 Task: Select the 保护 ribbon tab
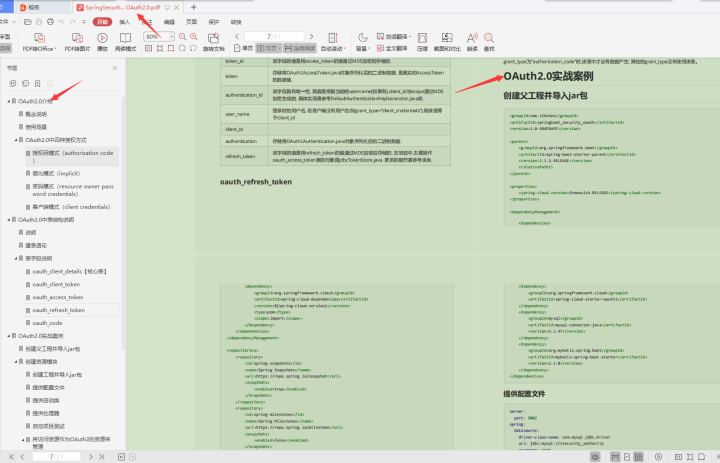point(214,22)
